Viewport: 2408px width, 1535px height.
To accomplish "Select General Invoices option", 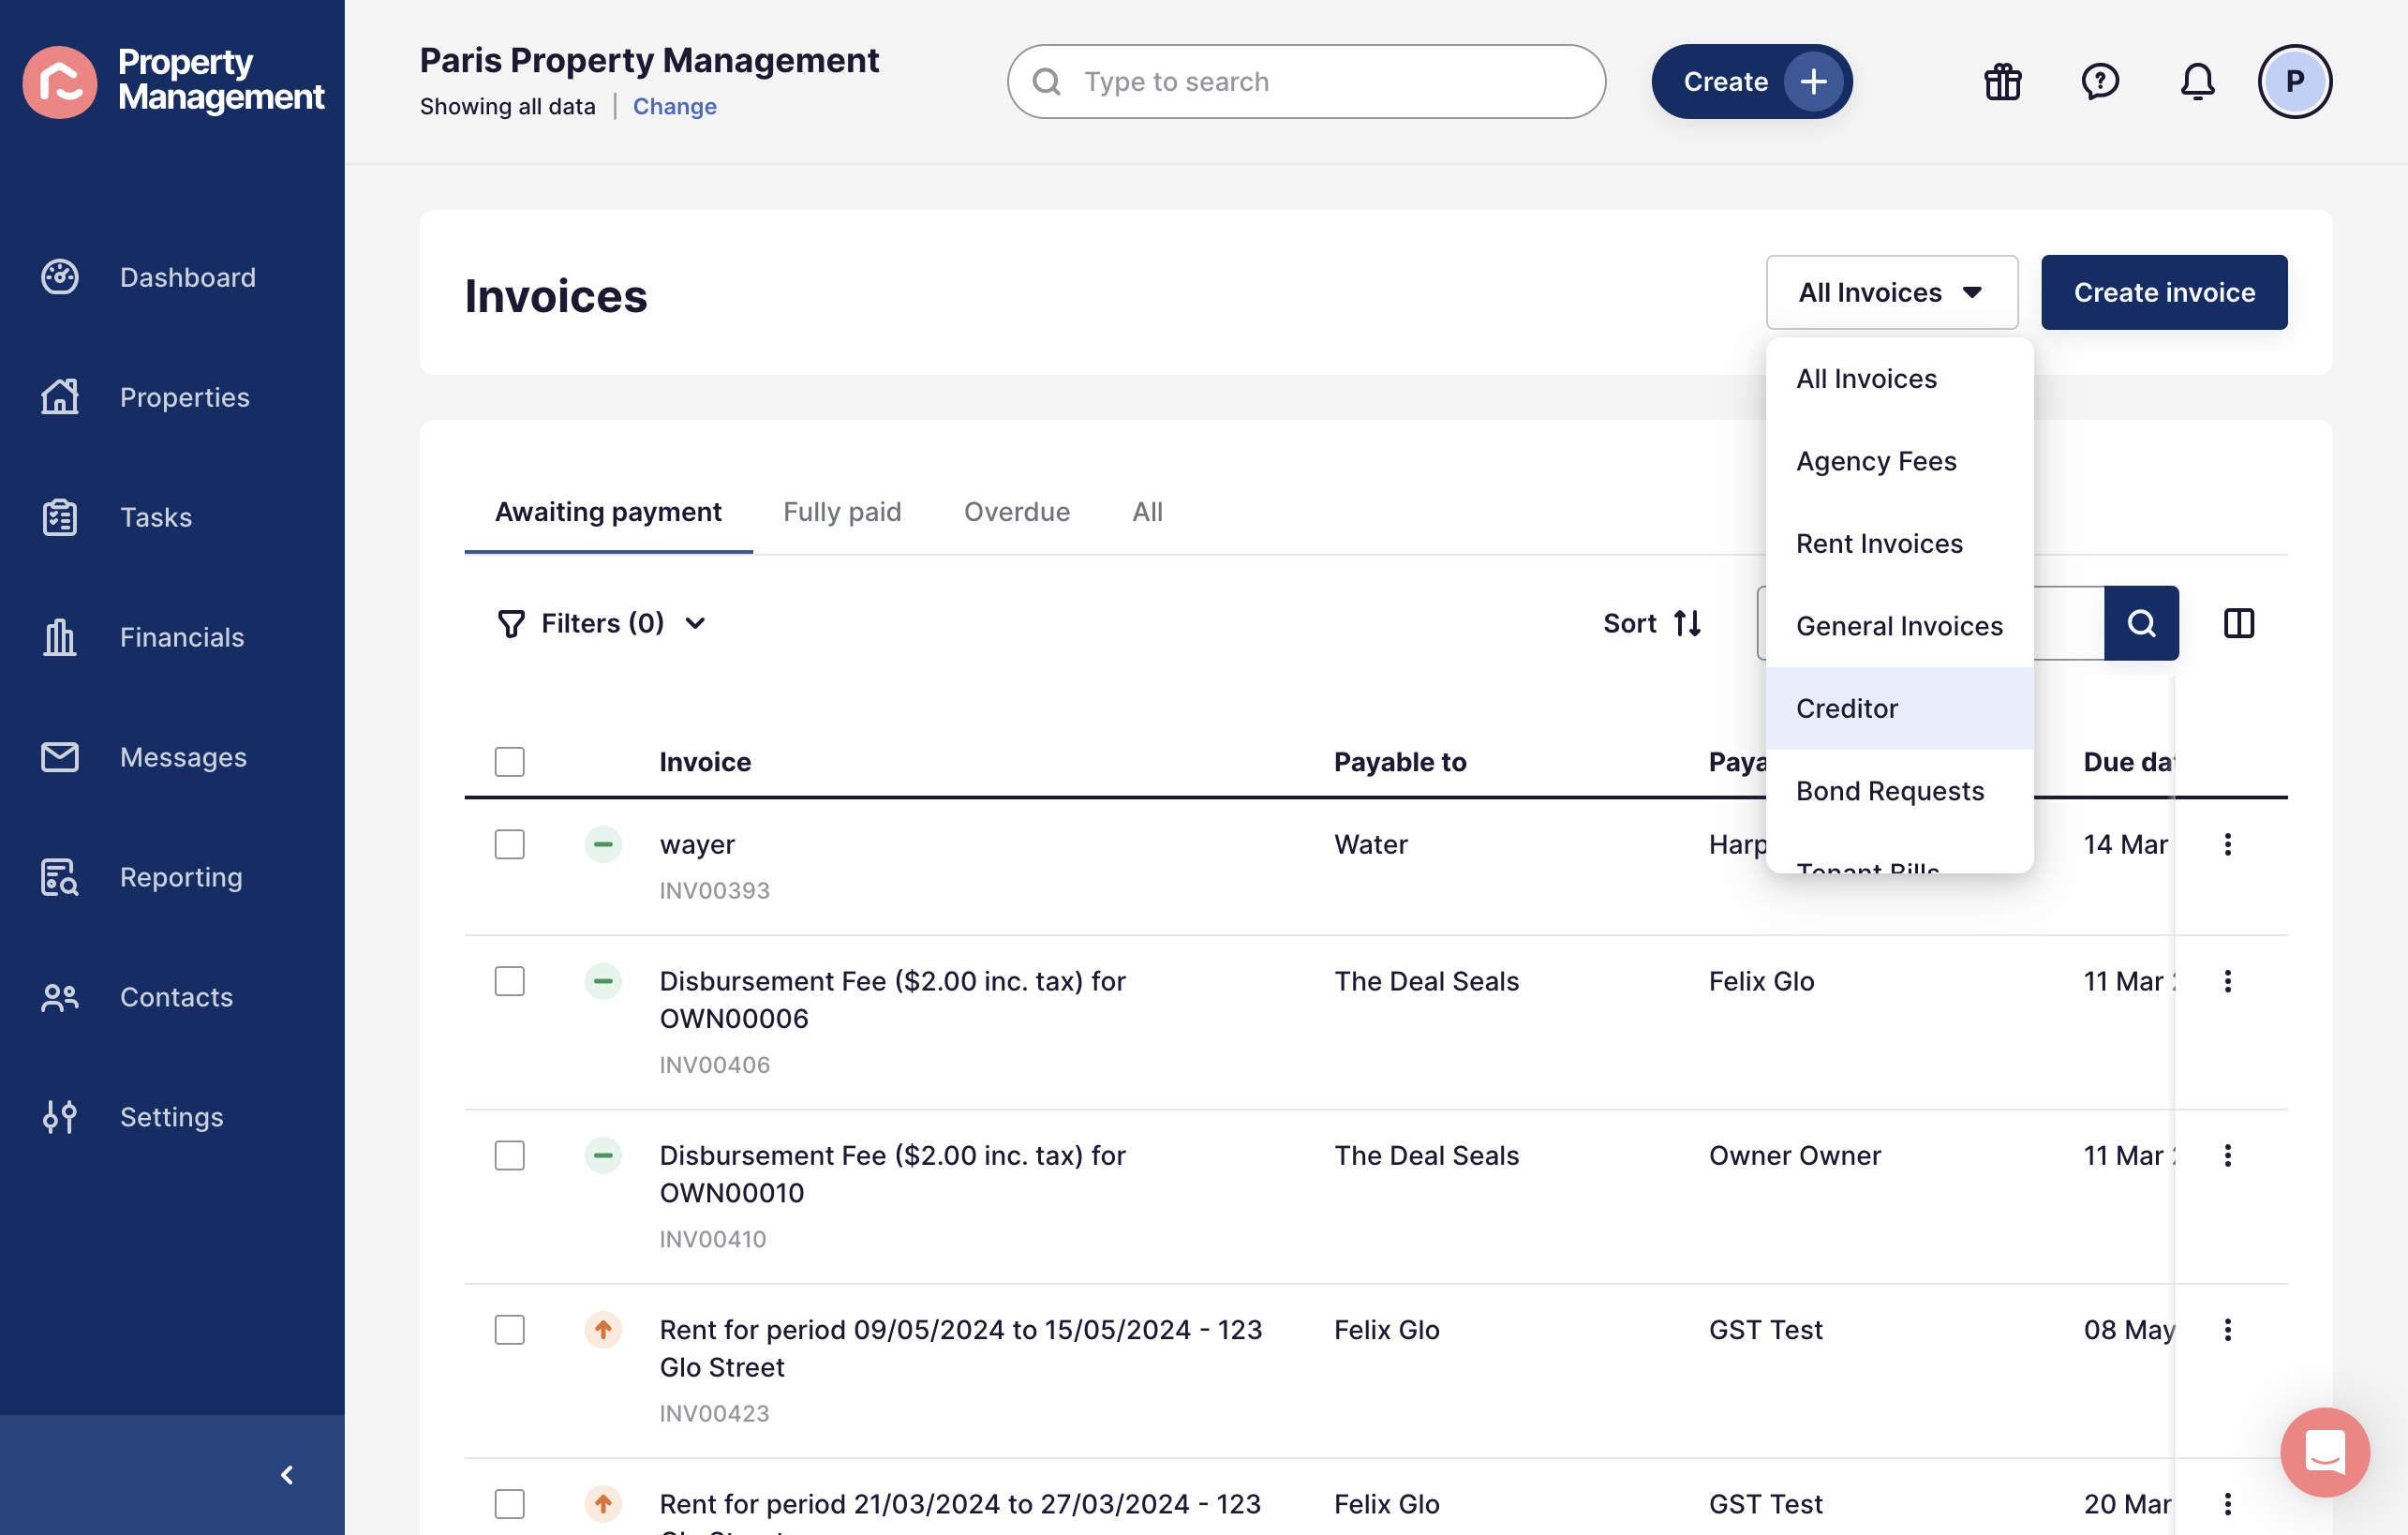I will pos(1898,626).
